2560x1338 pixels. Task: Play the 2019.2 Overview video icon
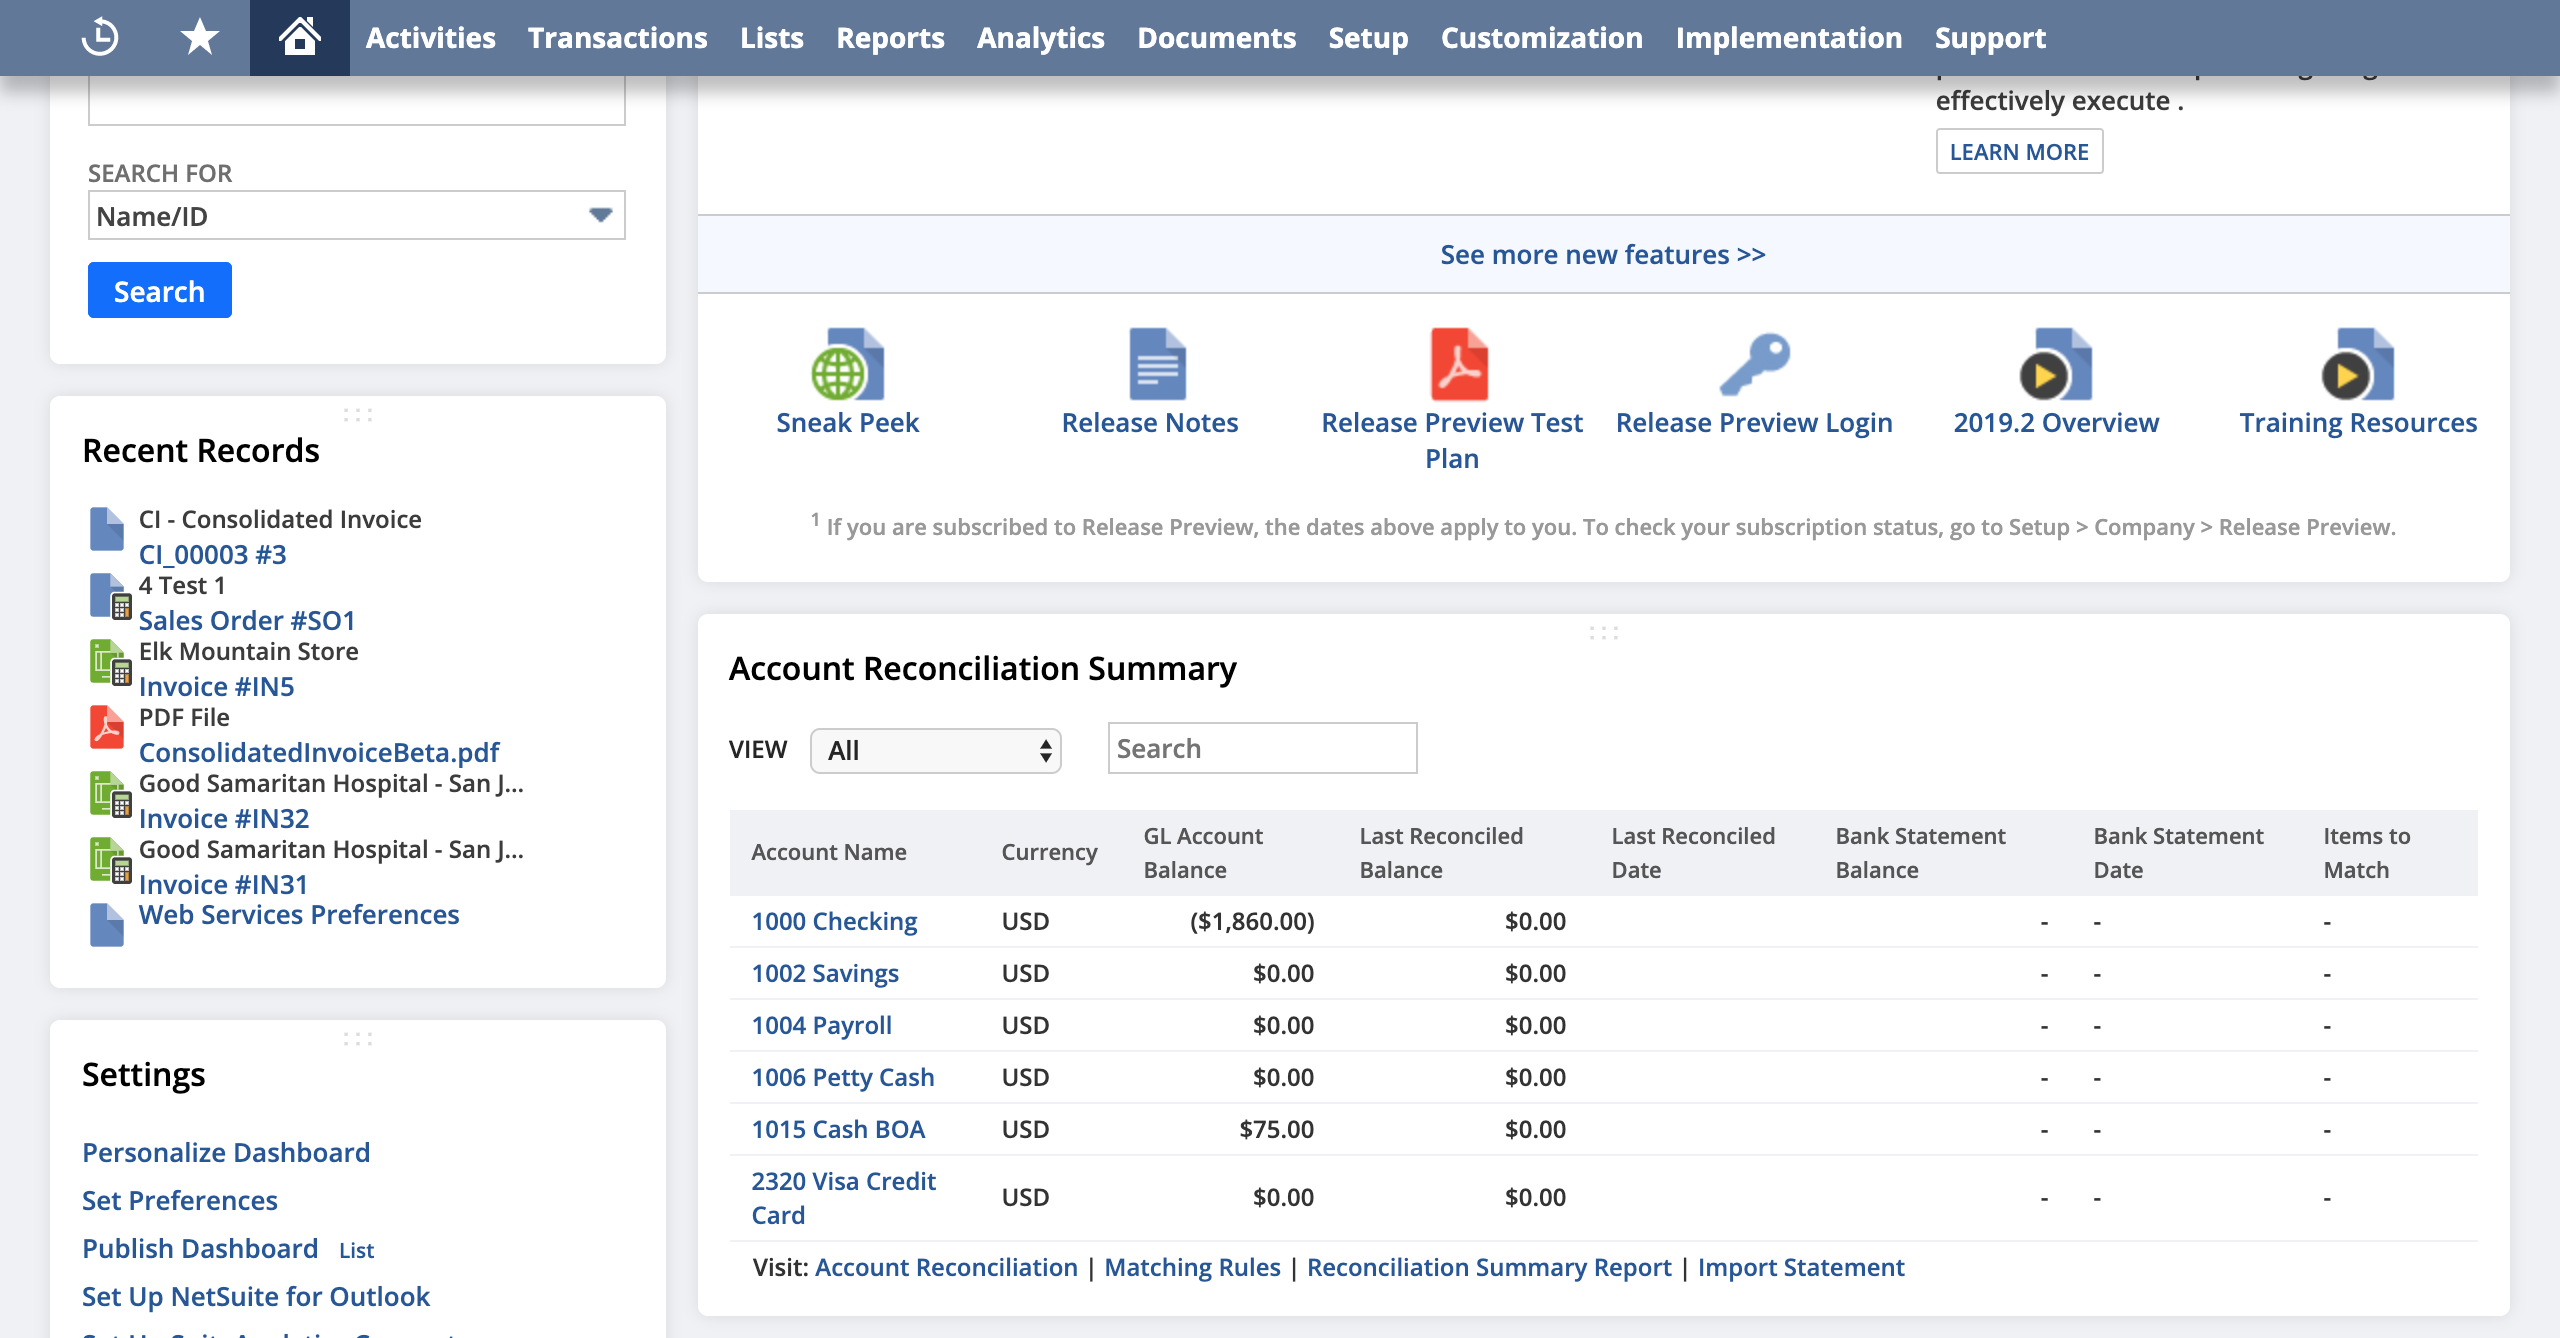click(x=2055, y=365)
